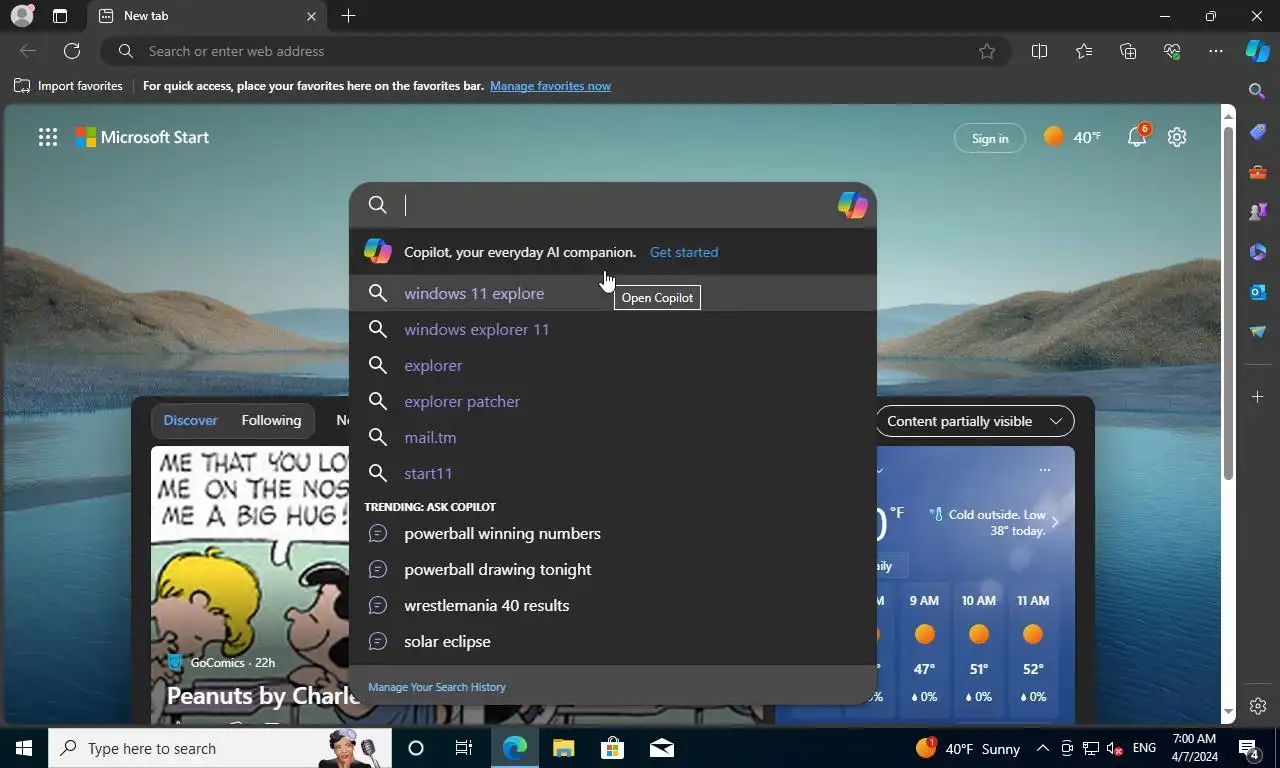Show hidden system tray icons
This screenshot has height=768, width=1280.
coord(1042,748)
